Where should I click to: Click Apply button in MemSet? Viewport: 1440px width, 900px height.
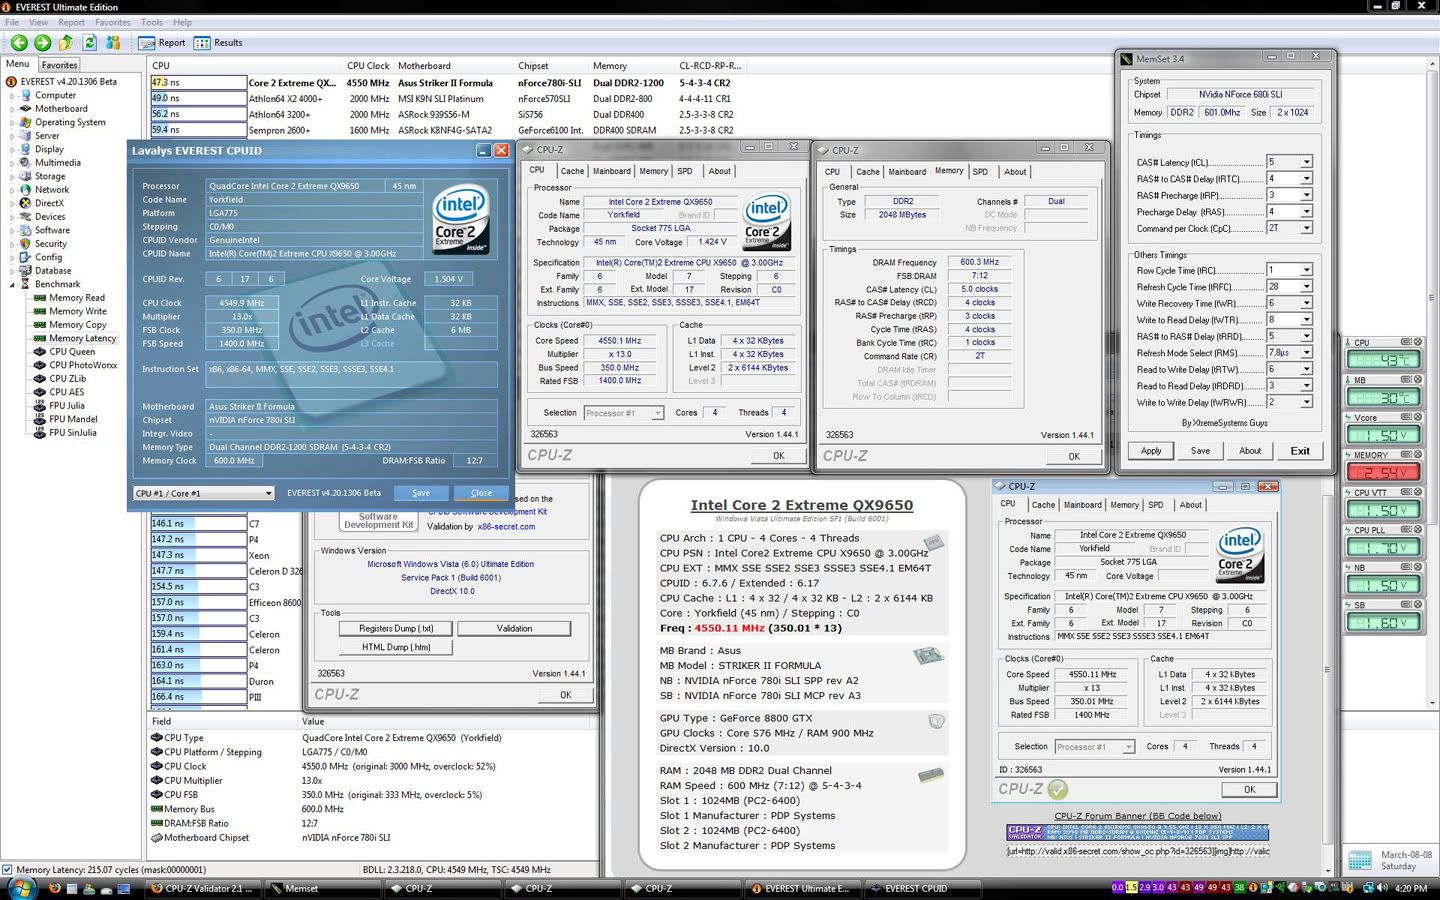(1151, 451)
